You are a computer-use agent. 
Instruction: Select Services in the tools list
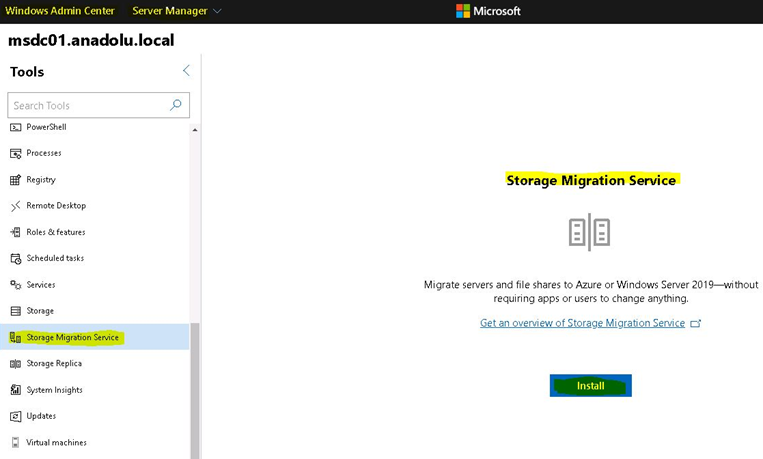[41, 285]
